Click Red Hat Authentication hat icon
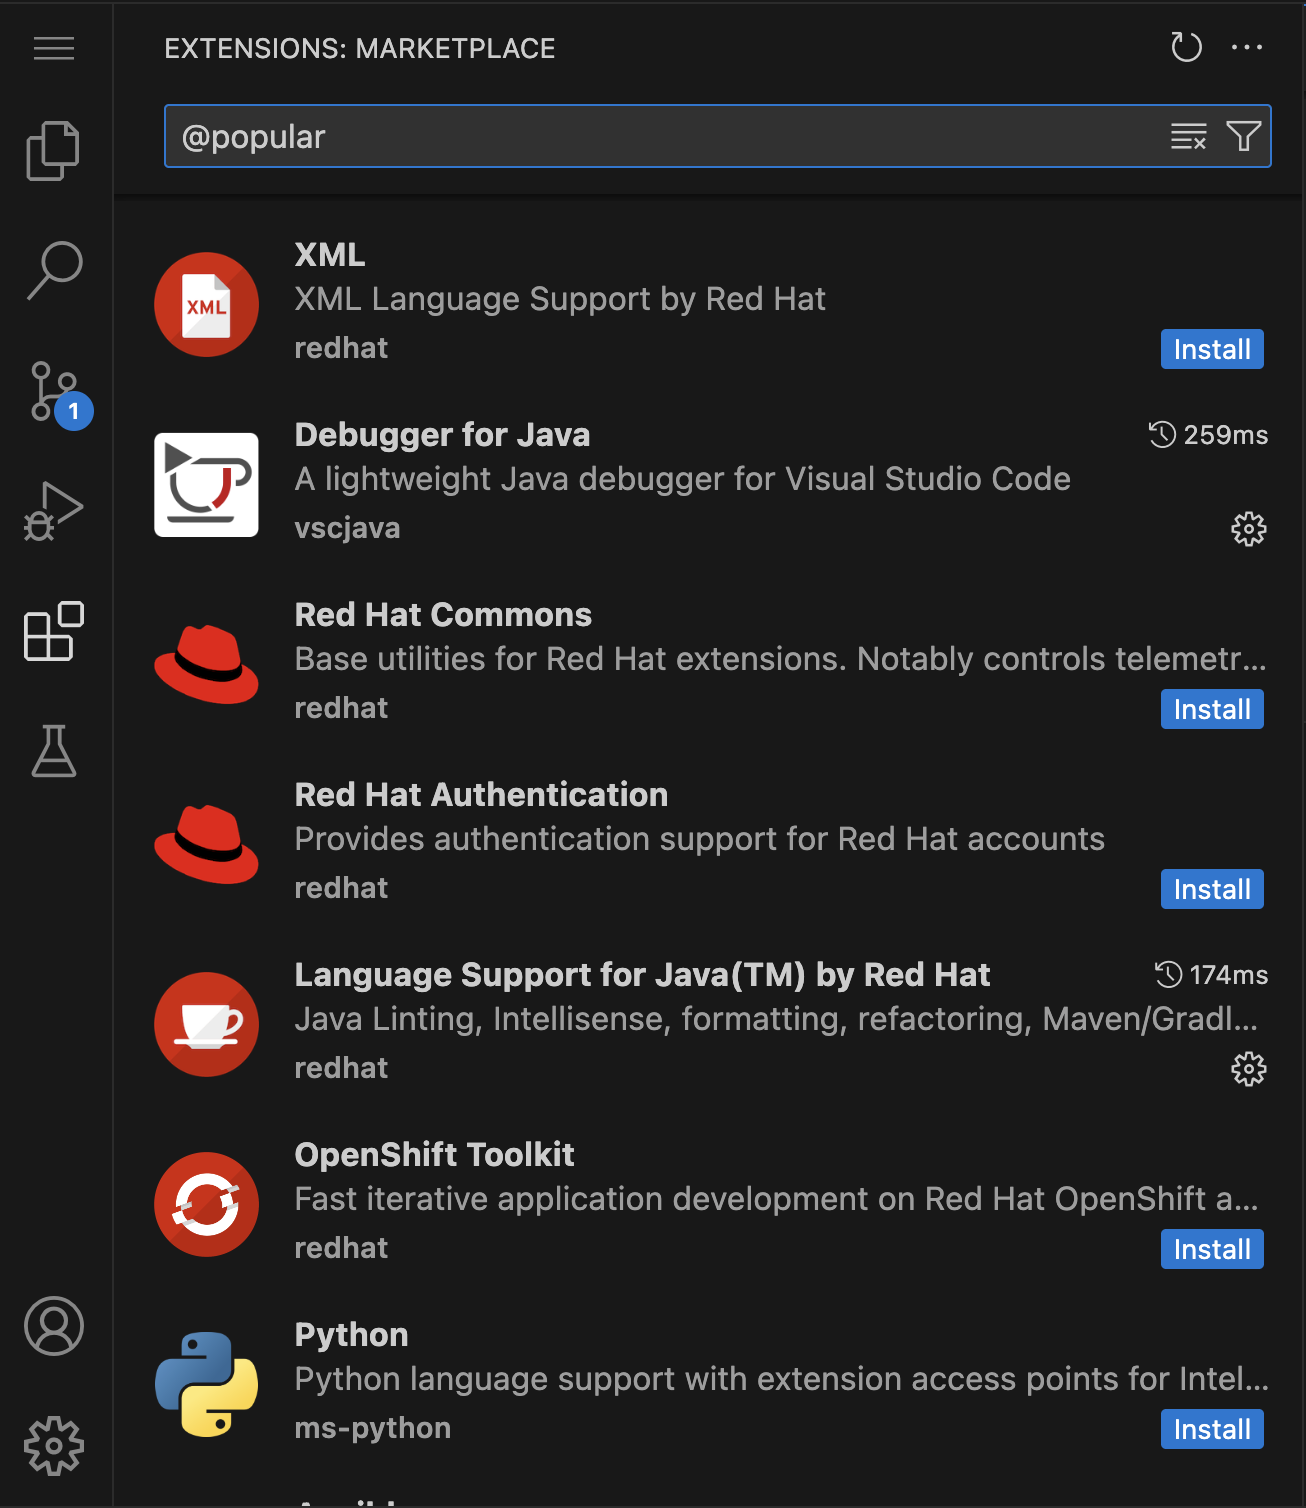Screen dimensions: 1306x1508 206,844
